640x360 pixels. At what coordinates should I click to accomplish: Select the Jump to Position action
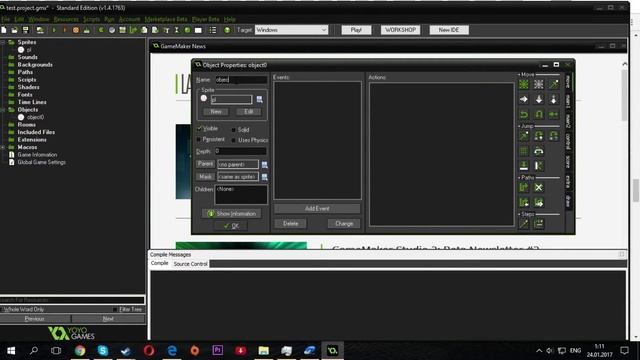pos(524,136)
